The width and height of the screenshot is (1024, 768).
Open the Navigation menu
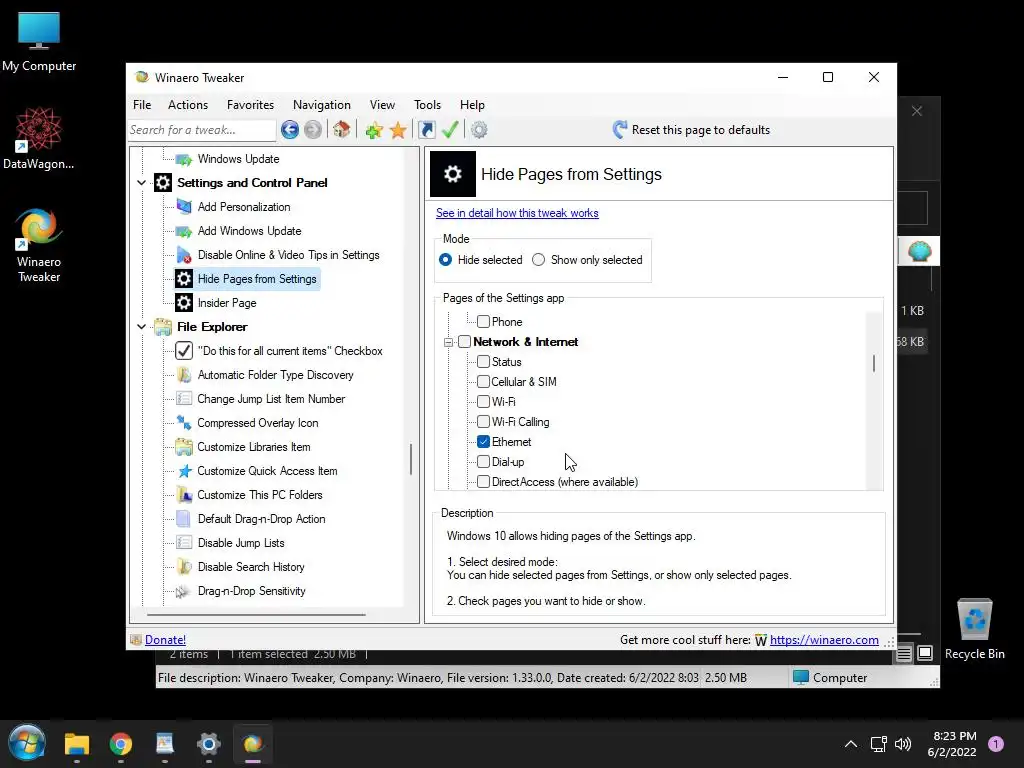coord(322,105)
